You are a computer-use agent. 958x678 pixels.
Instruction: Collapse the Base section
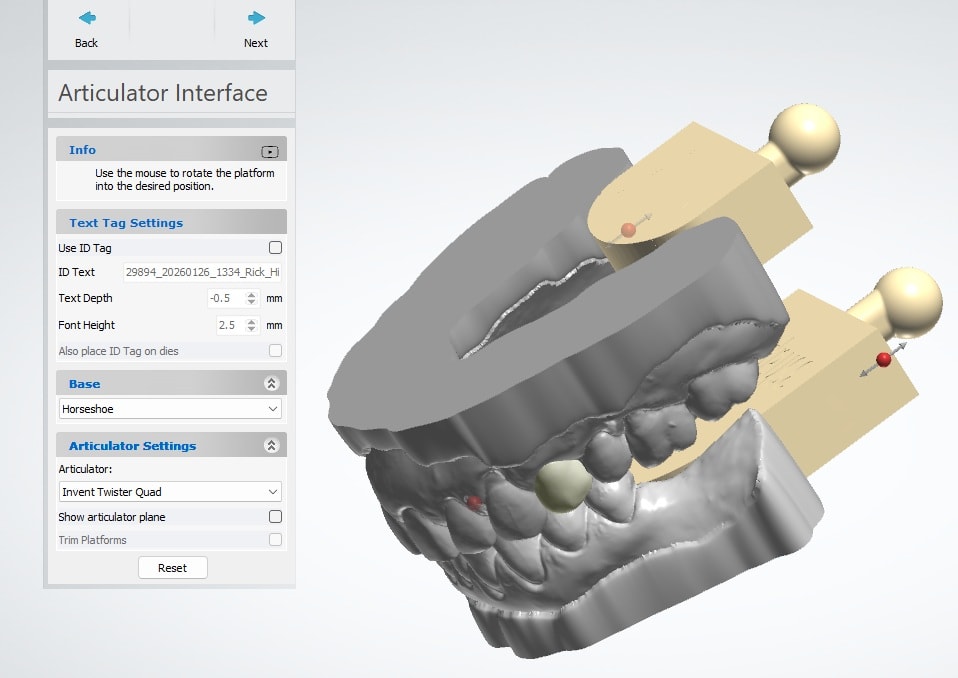click(x=272, y=384)
